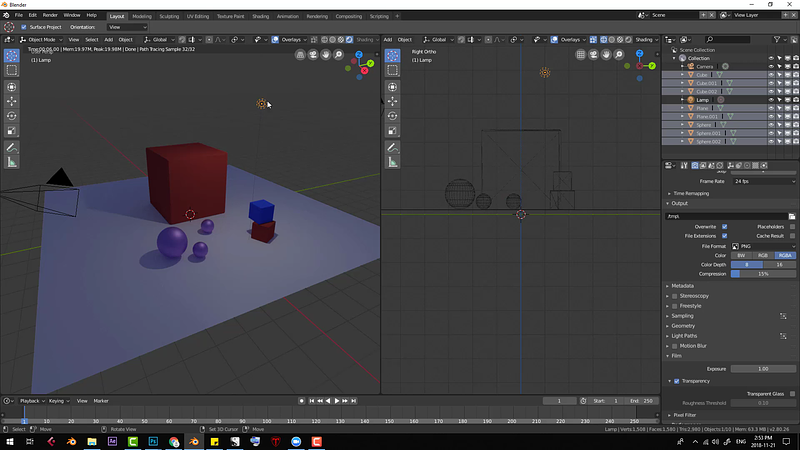The image size is (800, 450).
Task: Click the pan hand icon in left viewport
Action: coord(326,55)
